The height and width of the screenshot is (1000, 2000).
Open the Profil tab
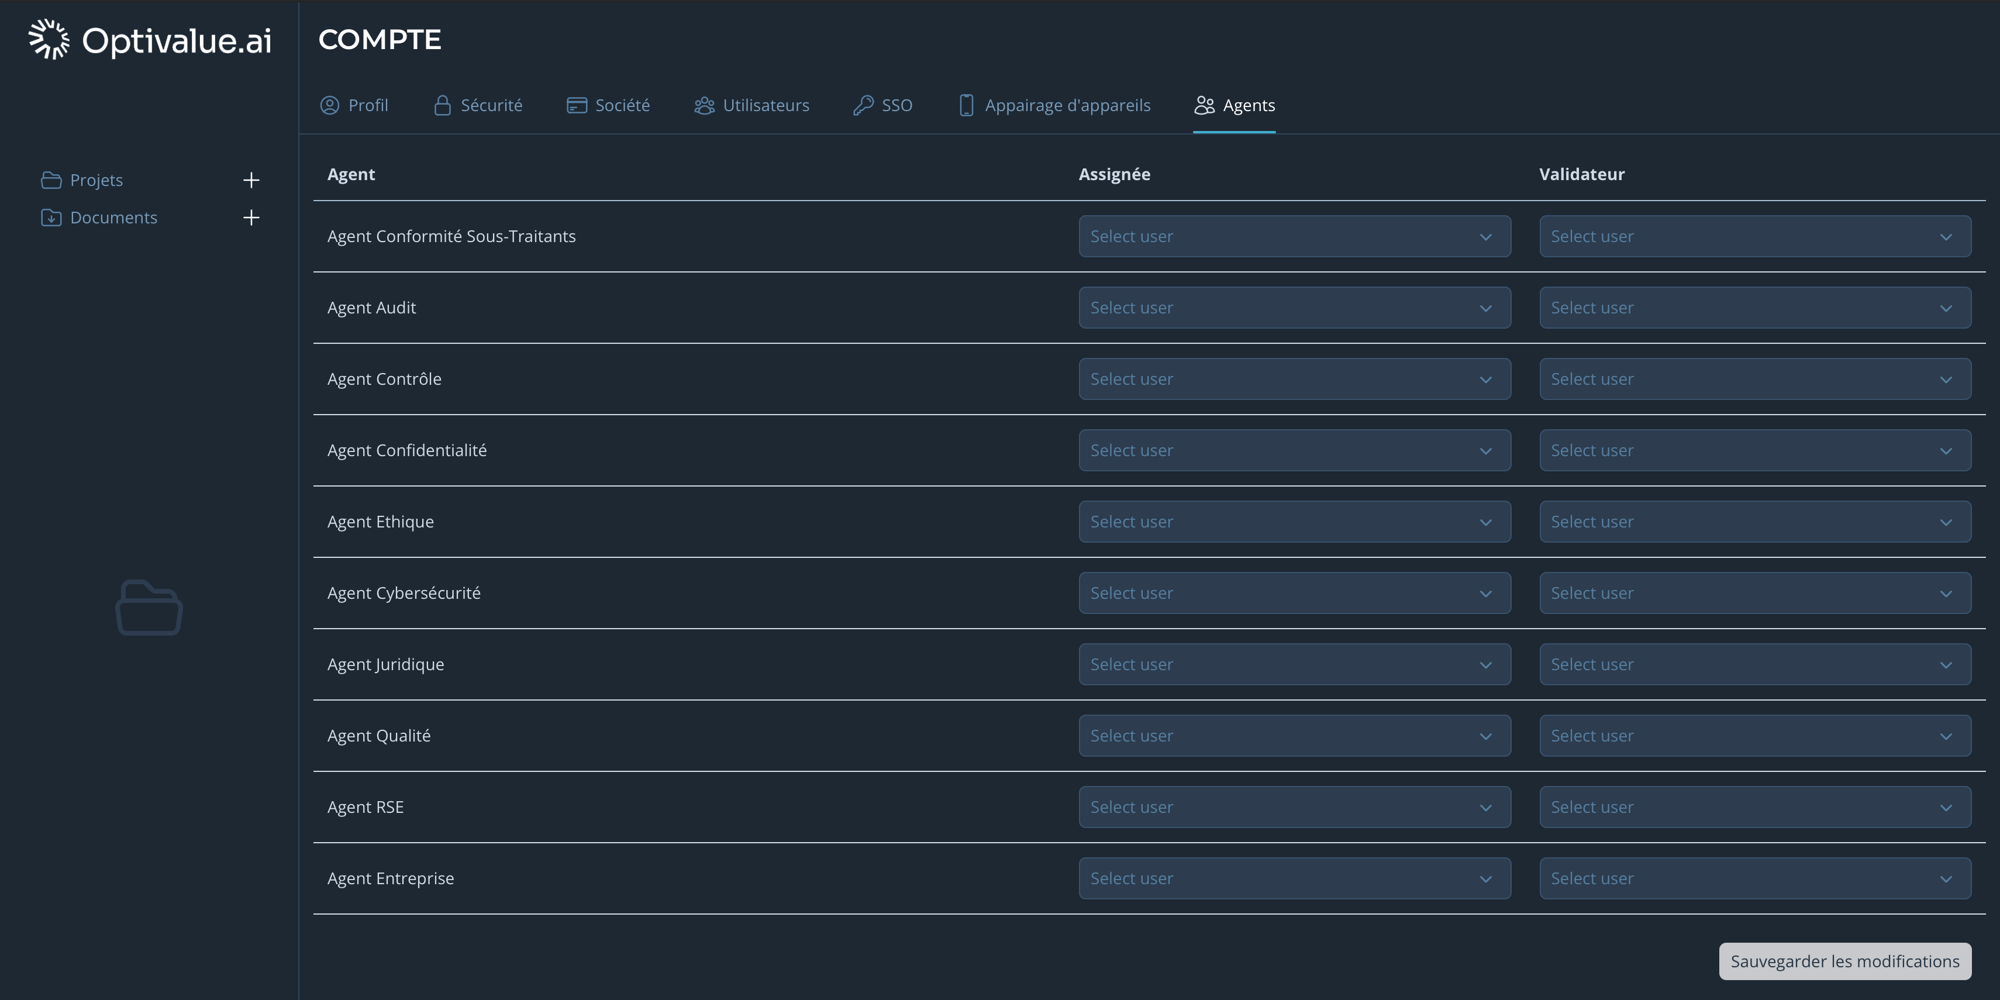[355, 105]
